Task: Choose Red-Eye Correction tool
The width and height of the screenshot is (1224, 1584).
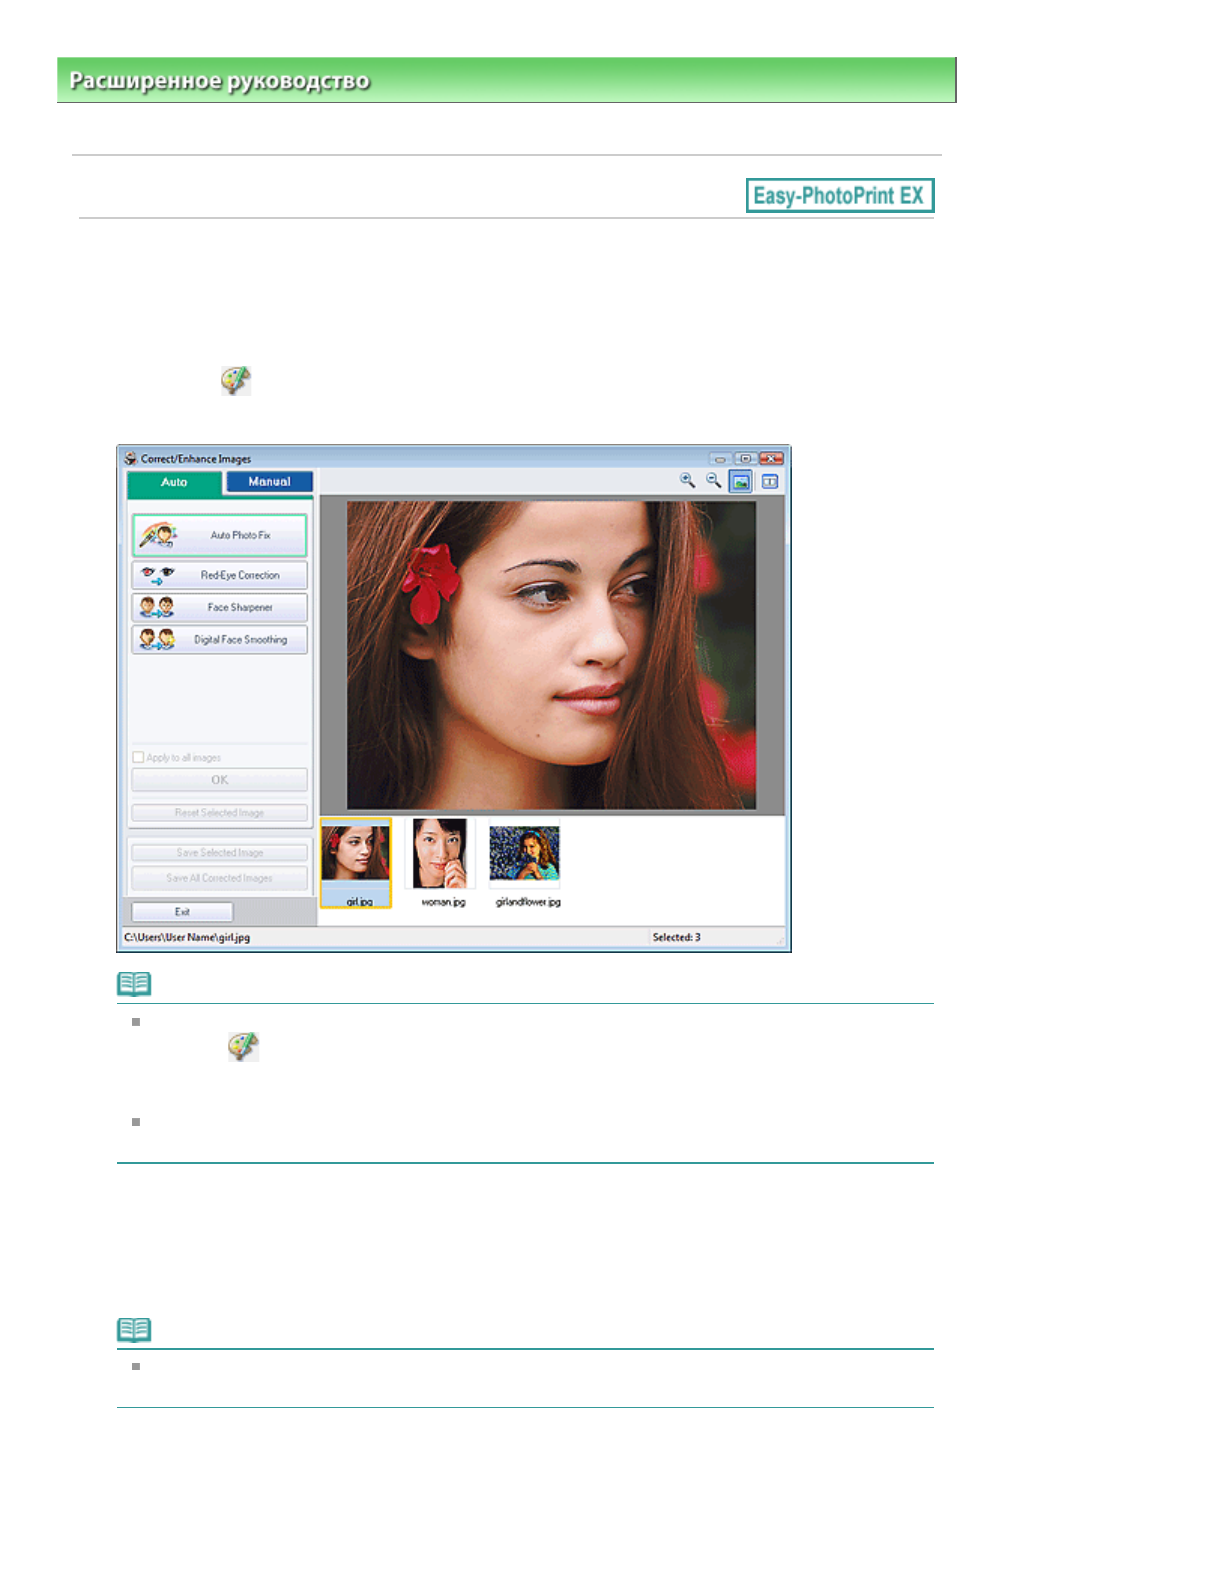Action: [219, 575]
